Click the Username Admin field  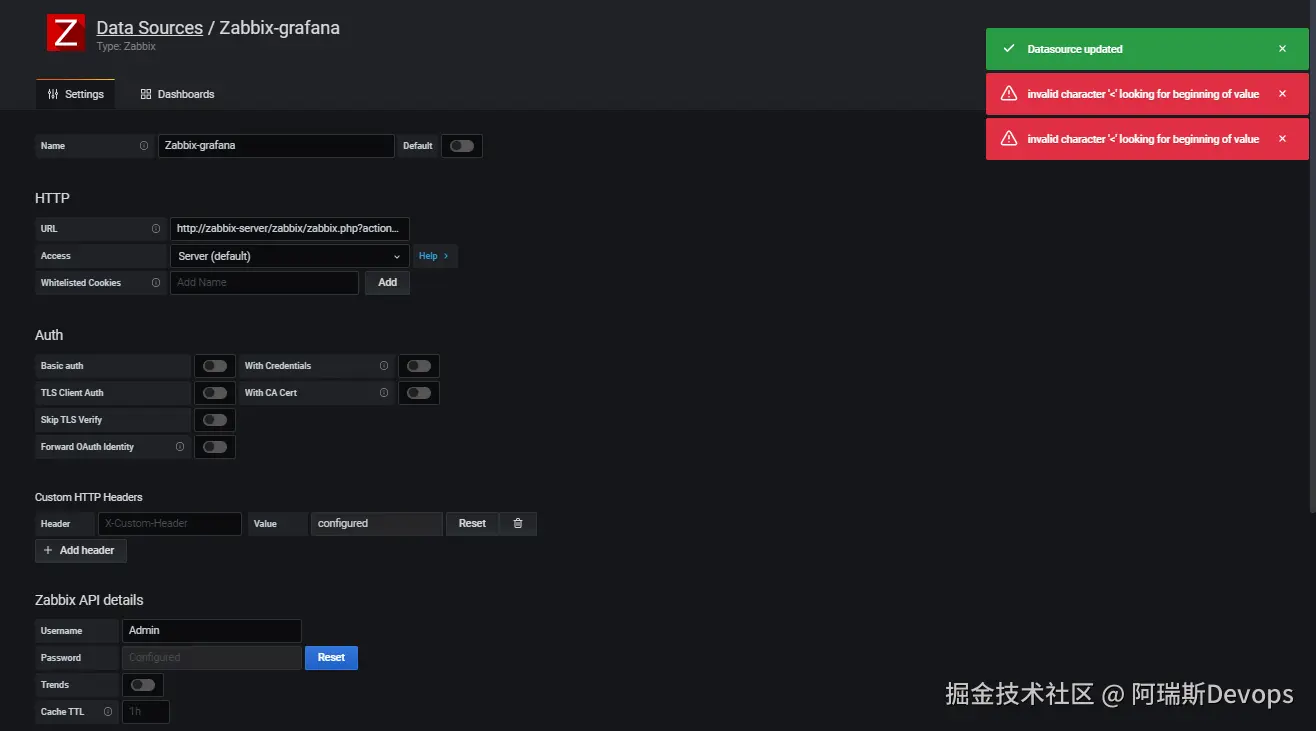click(212, 631)
